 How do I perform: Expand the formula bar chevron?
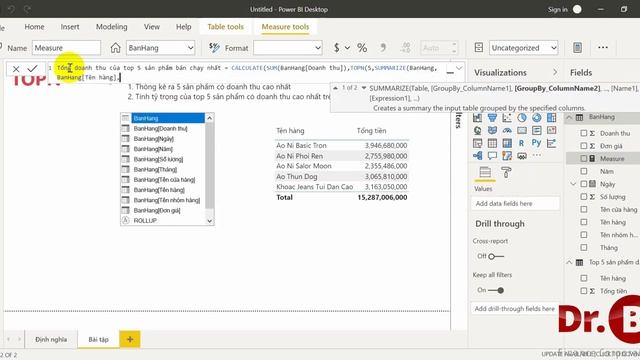(x=459, y=68)
